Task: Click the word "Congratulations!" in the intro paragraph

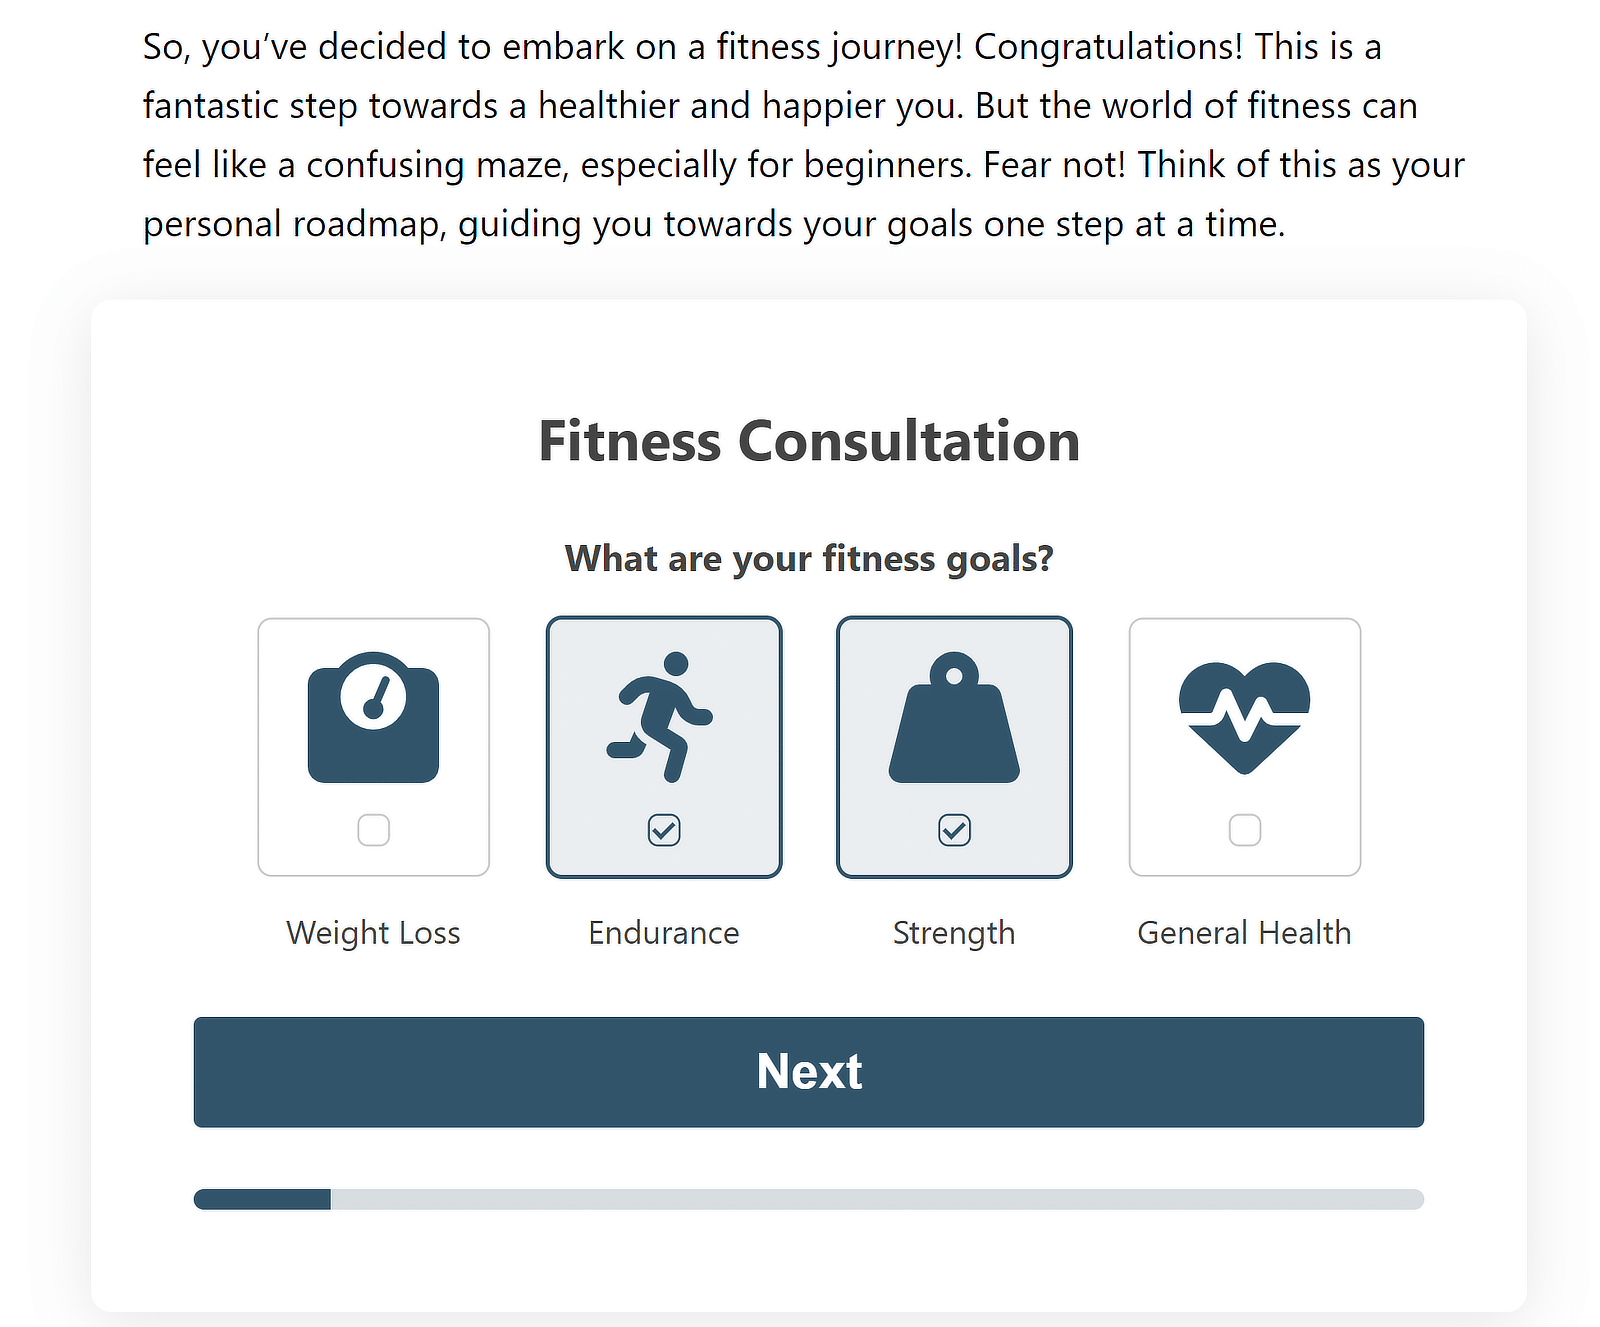Action: point(1108,47)
